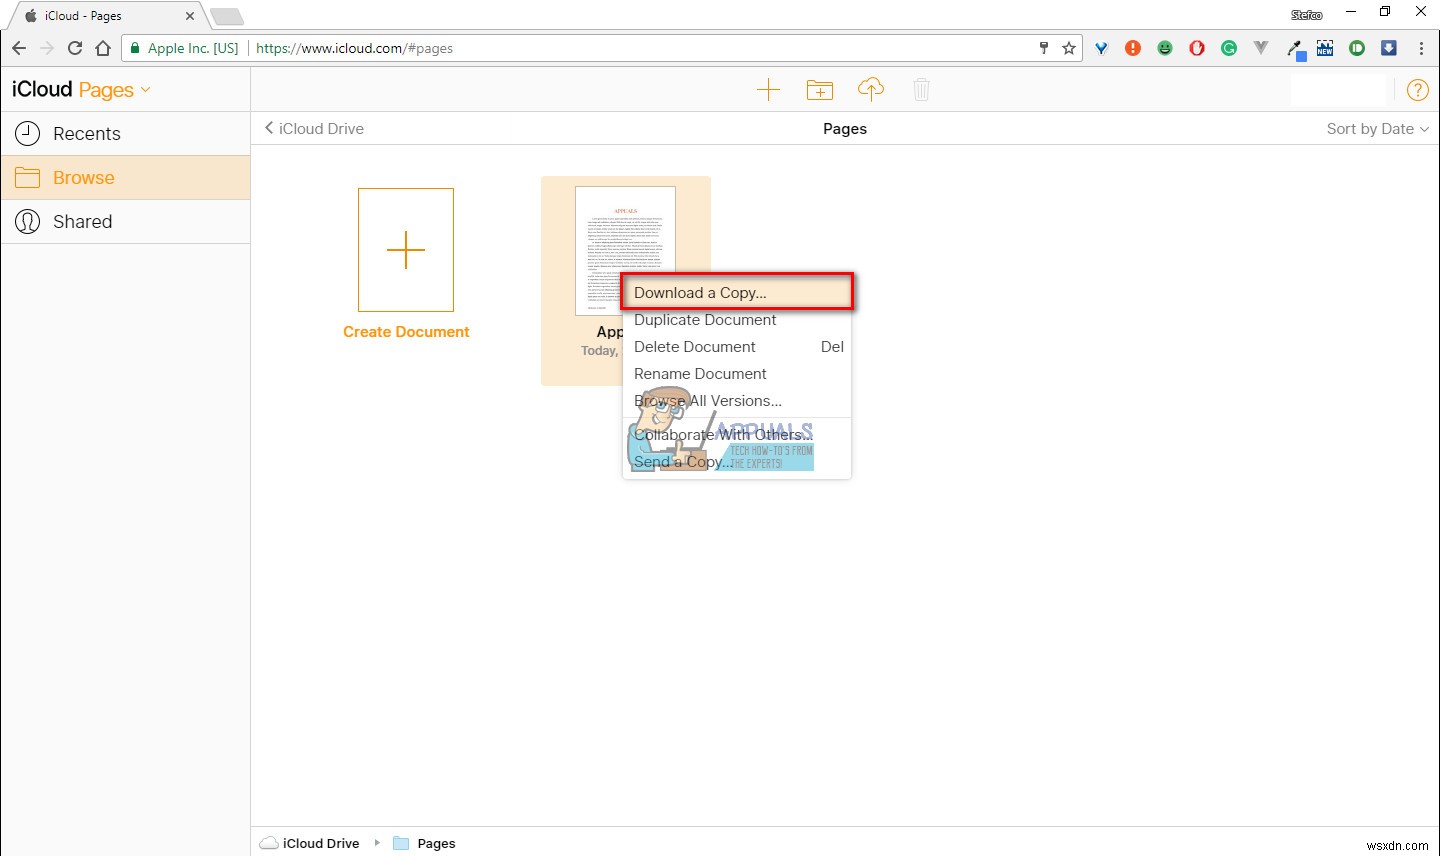Open a new browser tab

227,16
